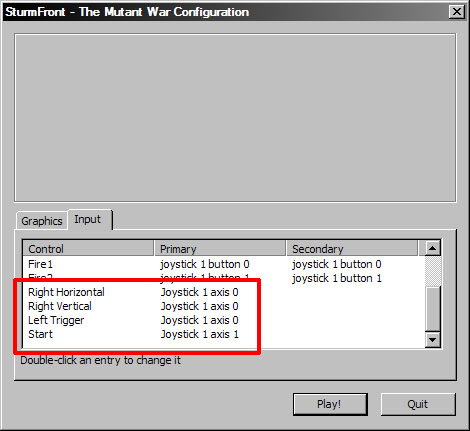Click the Quit button
This screenshot has height=431, width=470.
coord(418,404)
